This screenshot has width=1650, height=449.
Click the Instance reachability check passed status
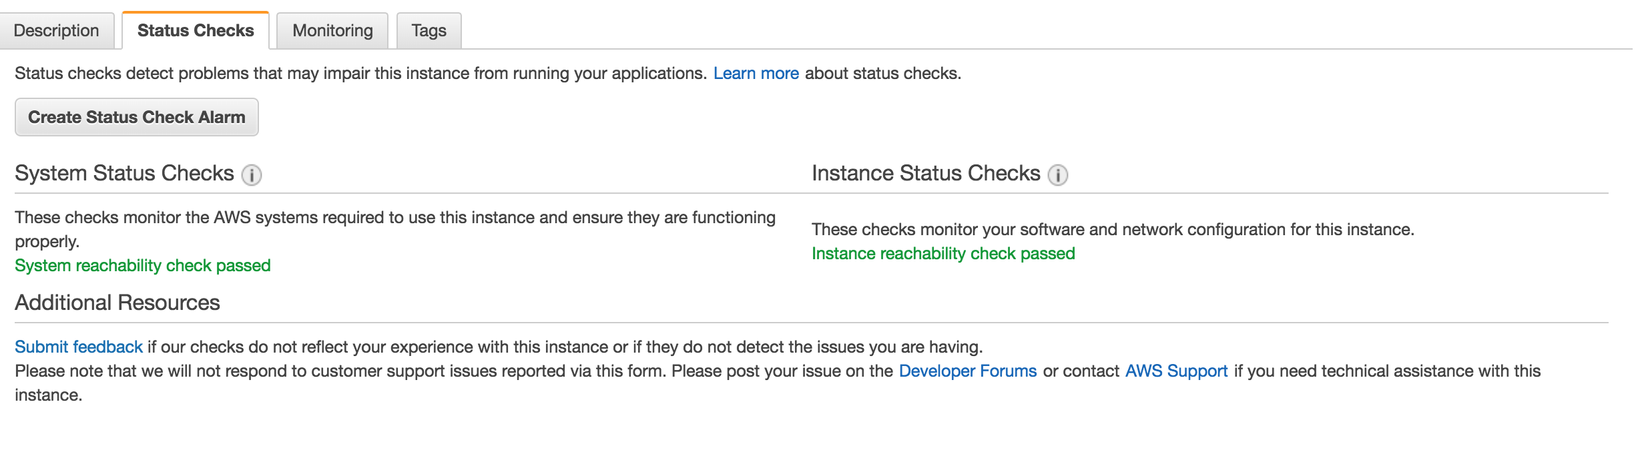(943, 253)
